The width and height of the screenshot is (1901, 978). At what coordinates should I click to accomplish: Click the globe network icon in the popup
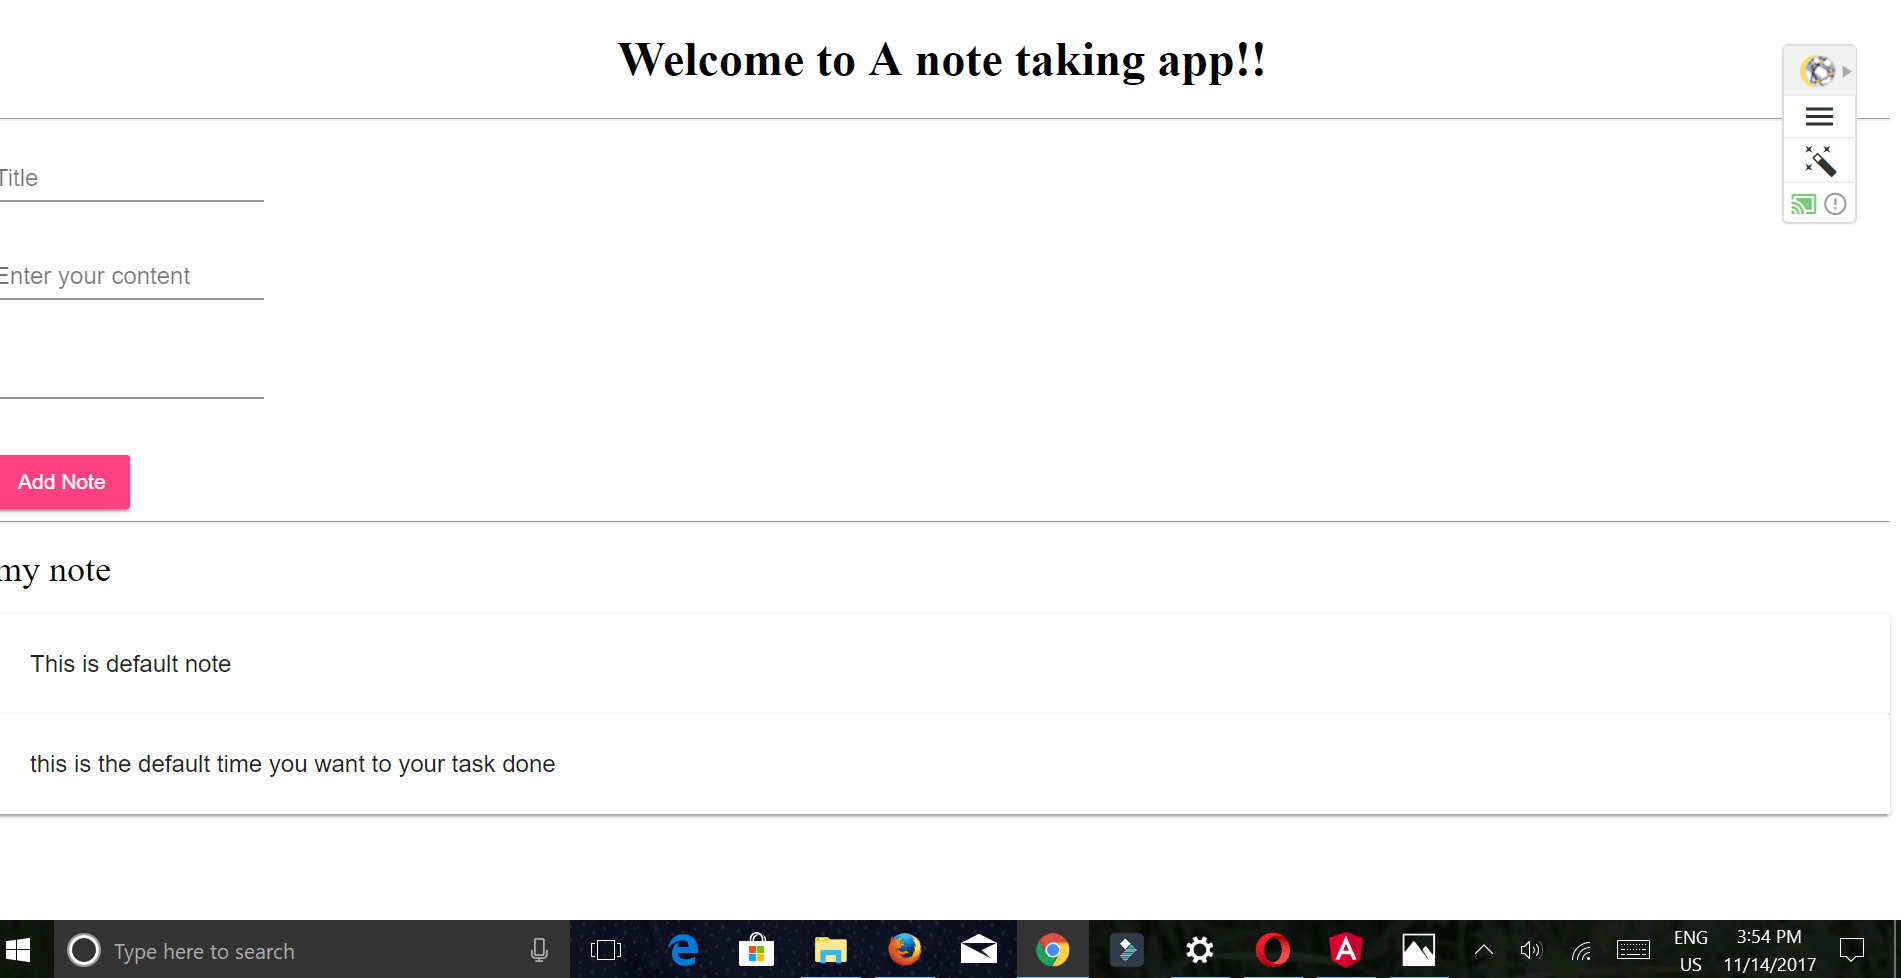click(x=1817, y=71)
